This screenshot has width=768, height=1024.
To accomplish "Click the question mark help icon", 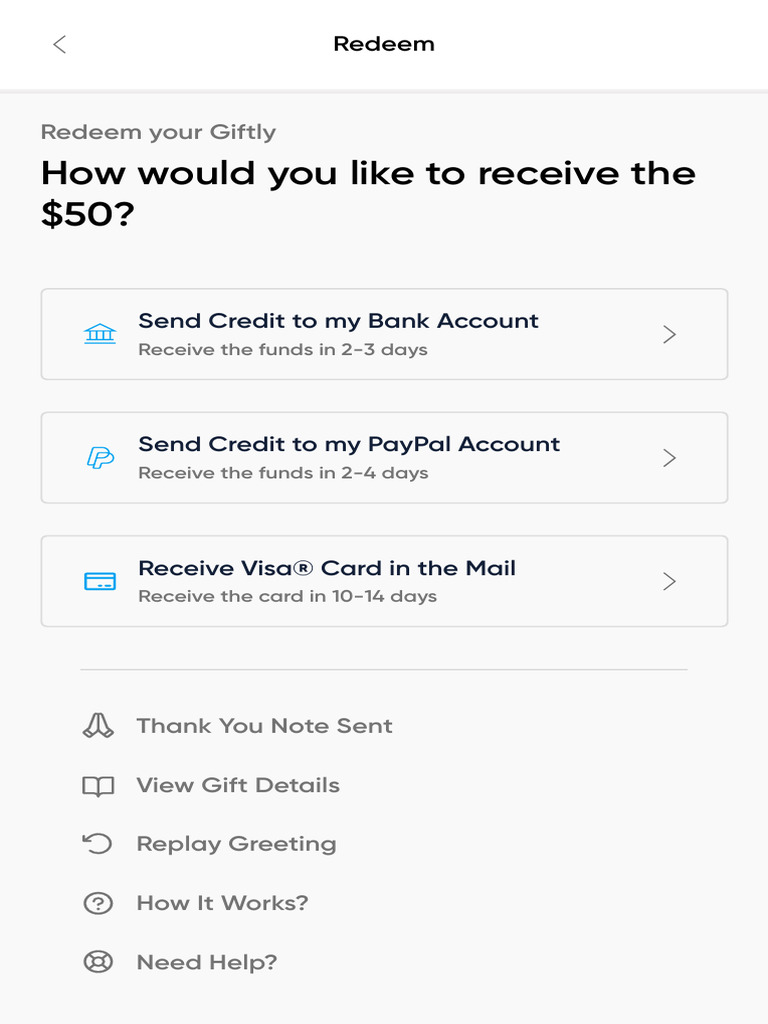I will click(98, 903).
